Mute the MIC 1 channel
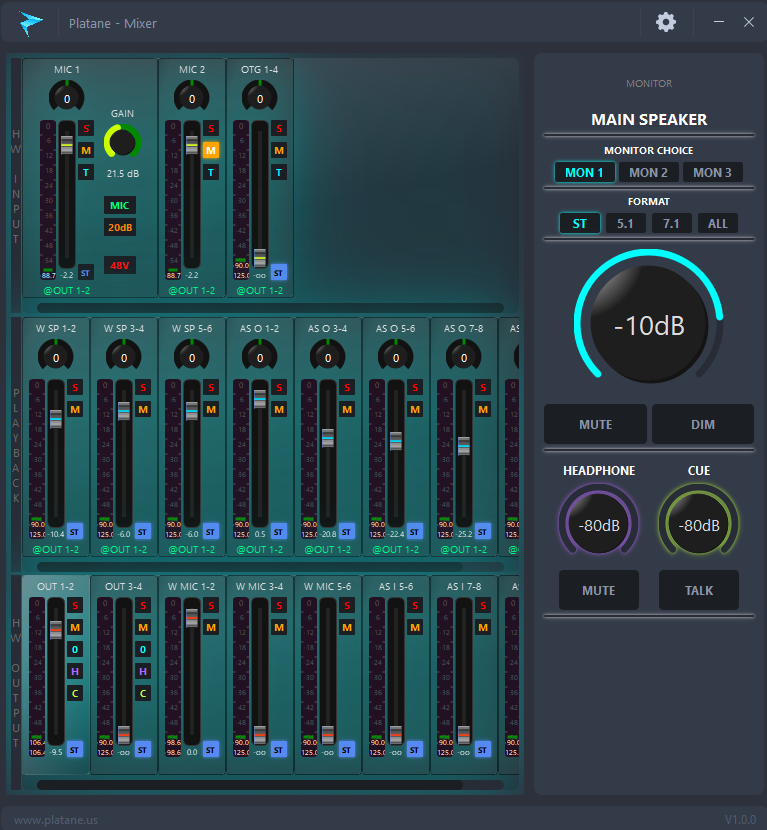The height and width of the screenshot is (830, 767). (86, 150)
